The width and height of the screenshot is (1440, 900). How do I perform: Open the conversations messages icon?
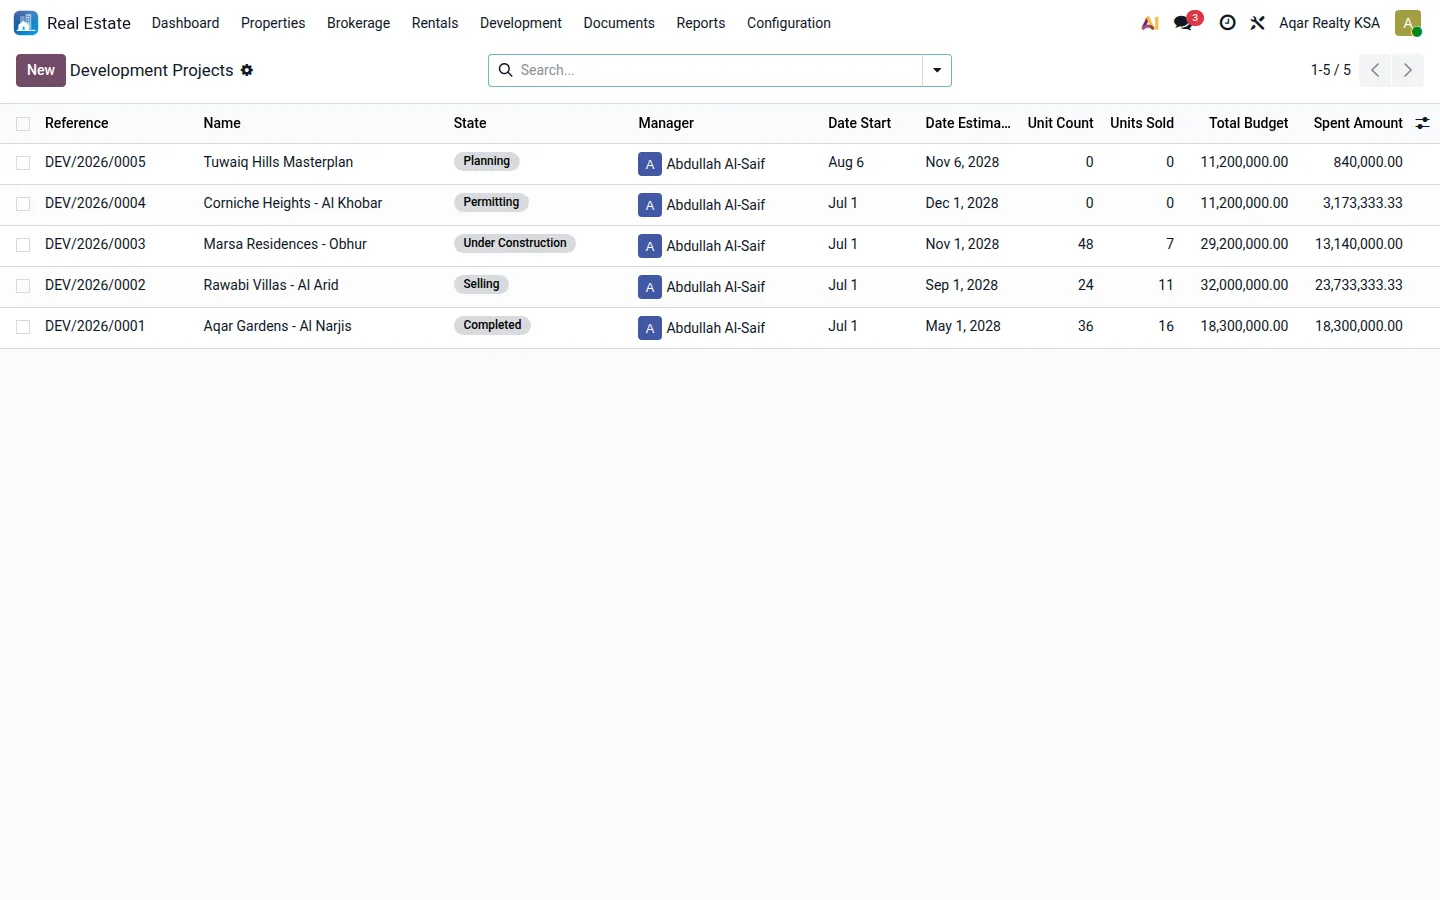[x=1184, y=23]
